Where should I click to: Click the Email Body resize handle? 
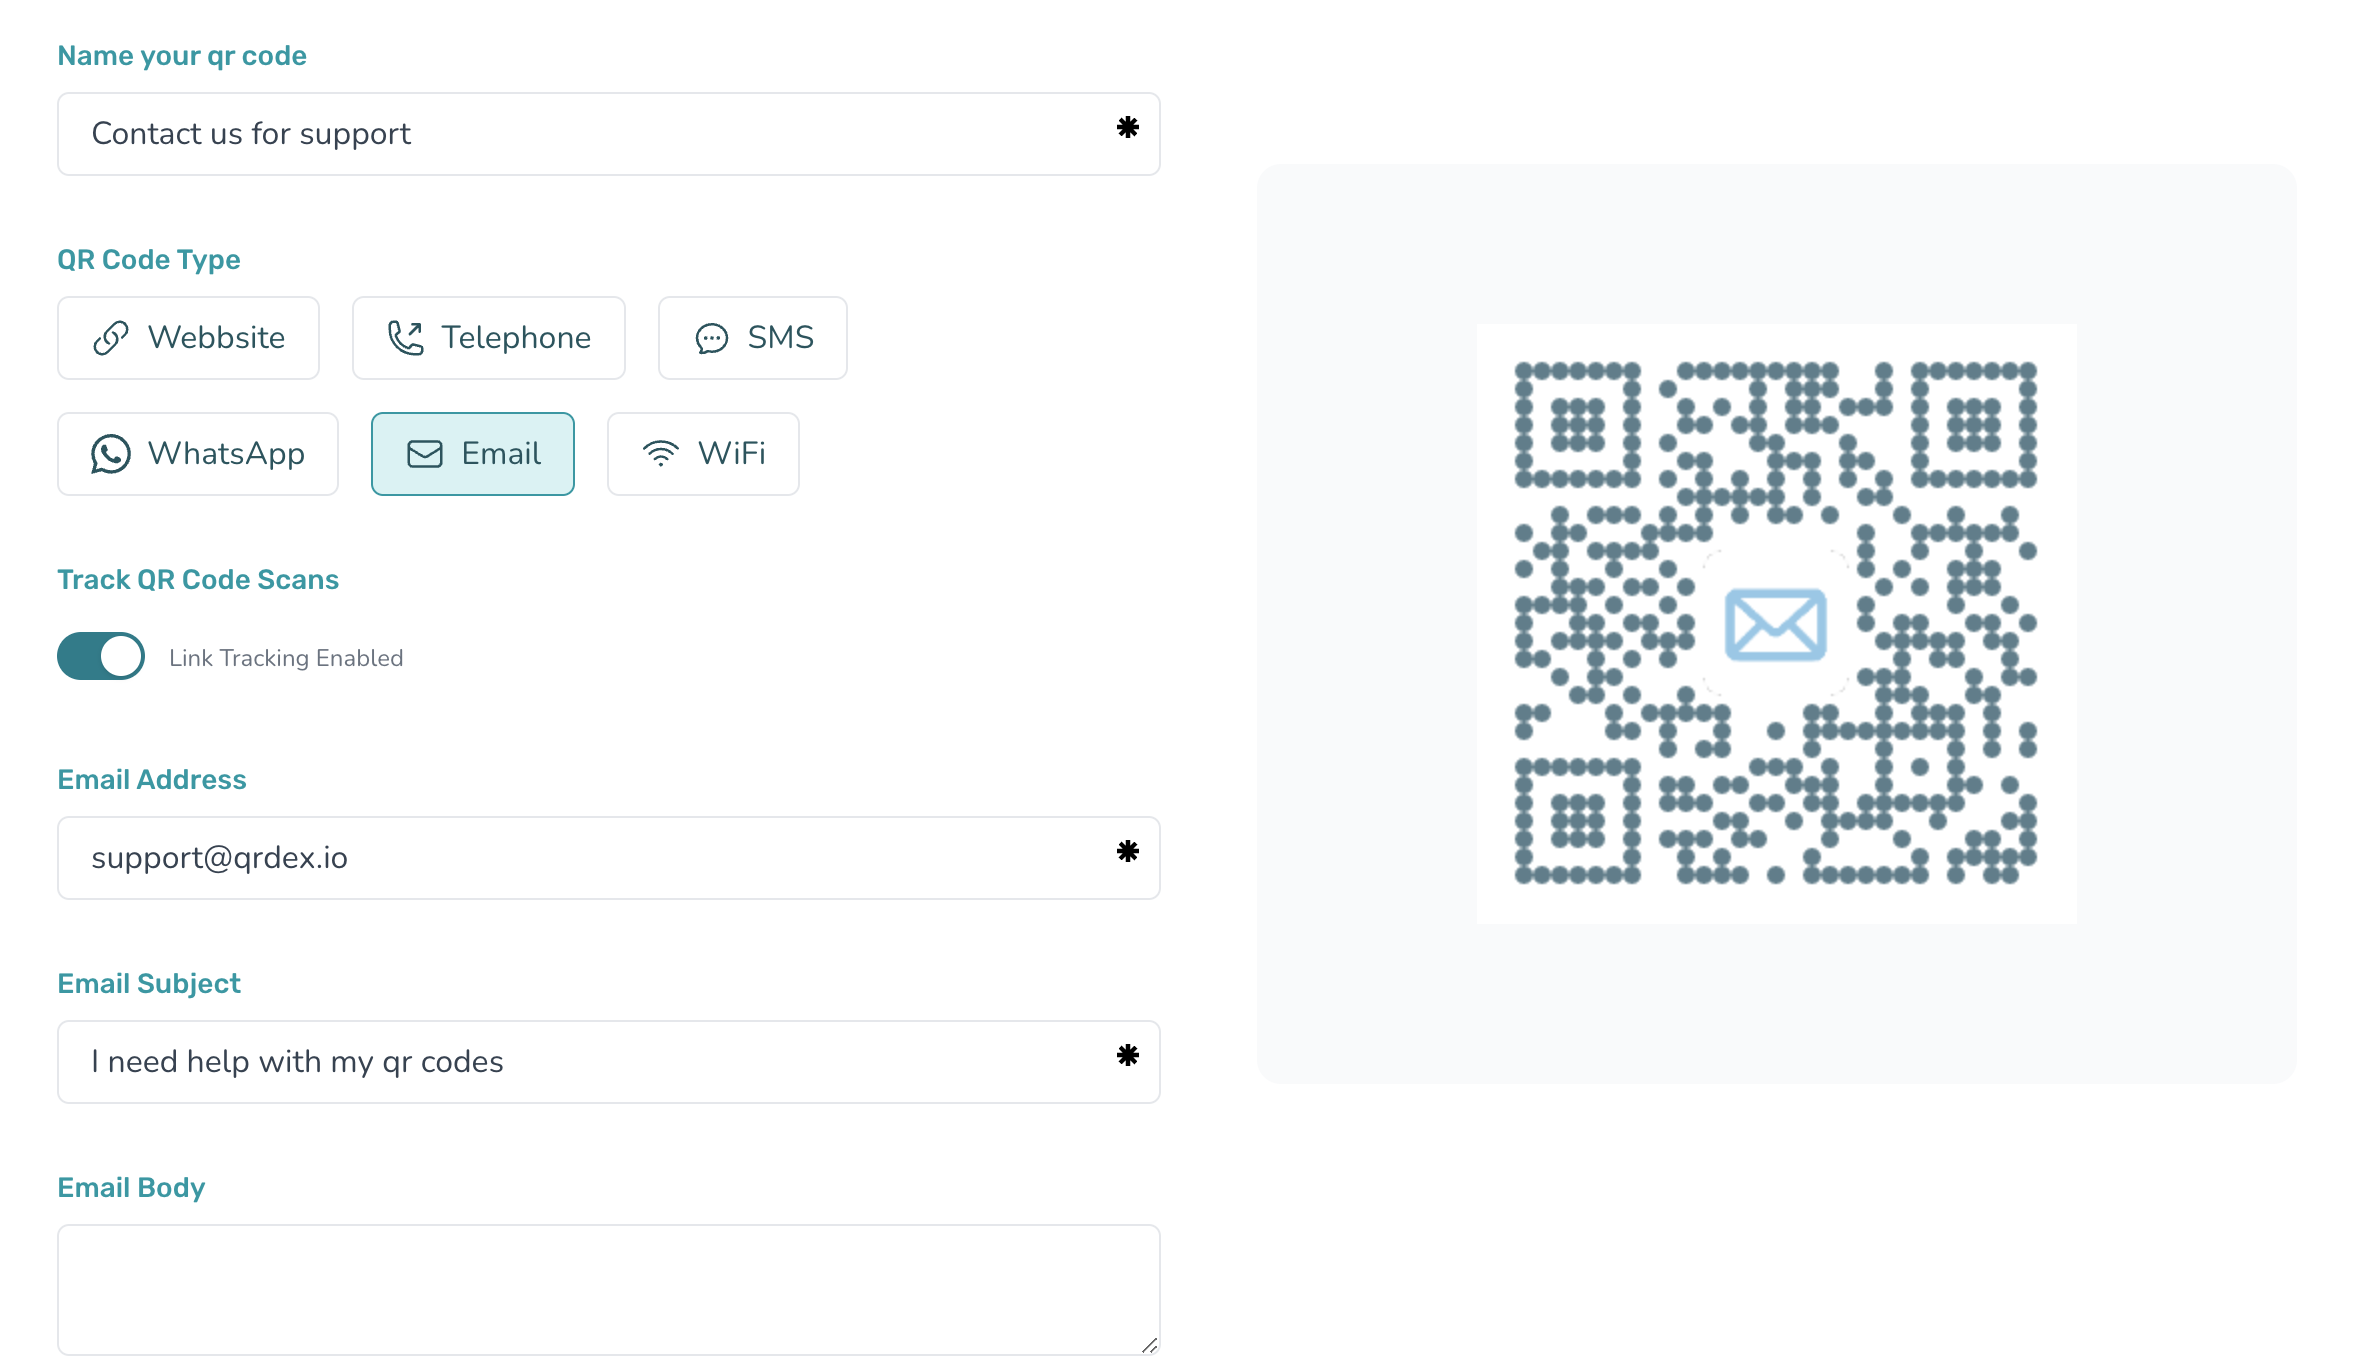coord(1149,1345)
